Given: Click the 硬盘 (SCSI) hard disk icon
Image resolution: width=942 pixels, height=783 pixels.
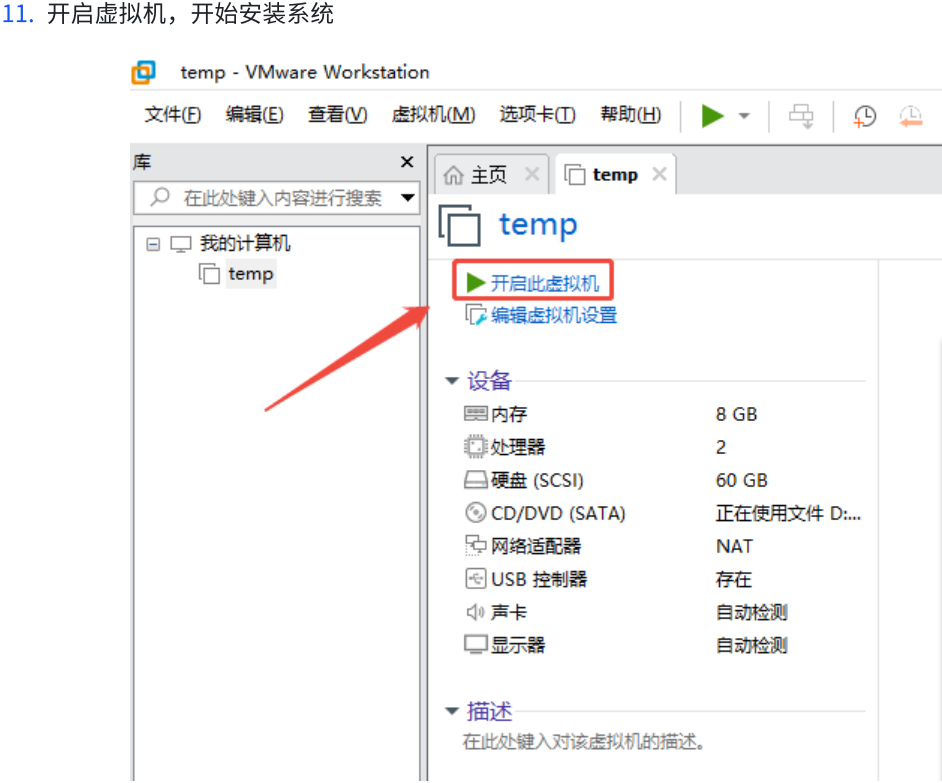Looking at the screenshot, I should tap(475, 480).
